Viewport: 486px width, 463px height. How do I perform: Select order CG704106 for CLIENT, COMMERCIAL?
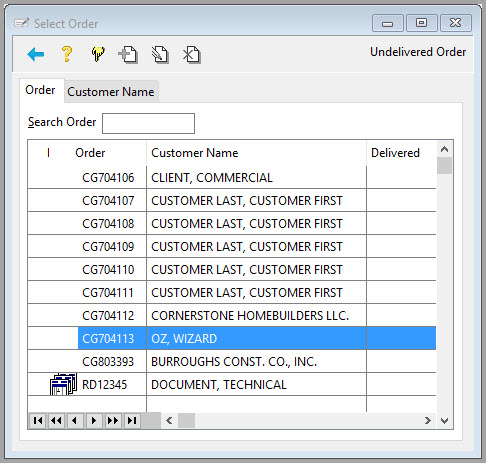tap(232, 178)
